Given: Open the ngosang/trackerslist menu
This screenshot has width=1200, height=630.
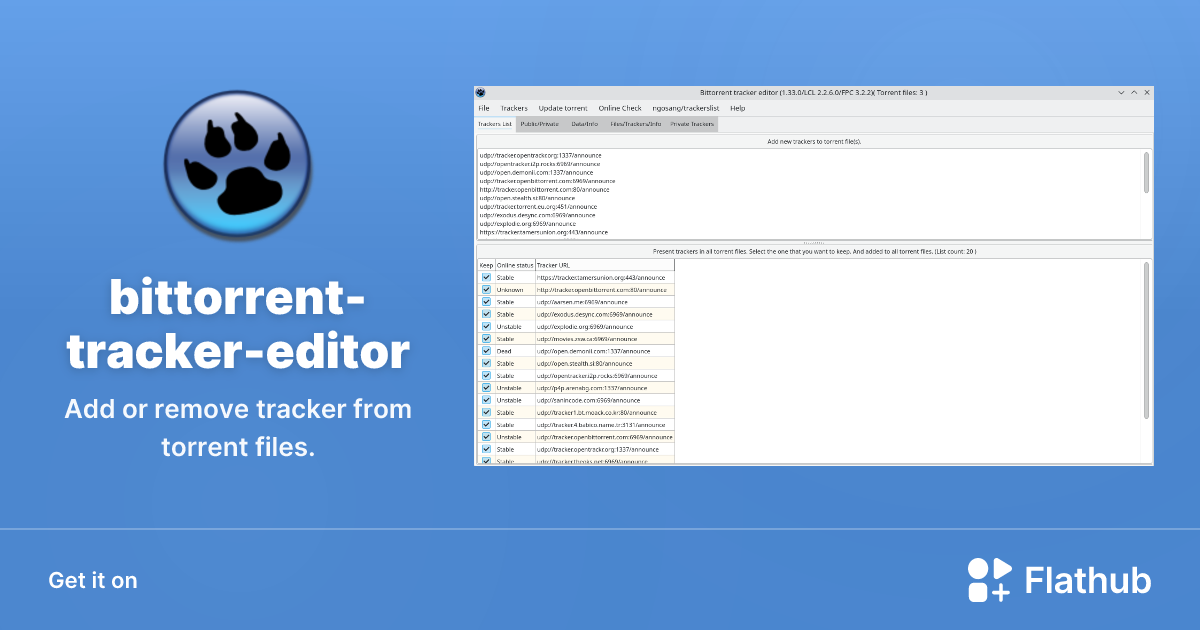Looking at the screenshot, I should [685, 108].
